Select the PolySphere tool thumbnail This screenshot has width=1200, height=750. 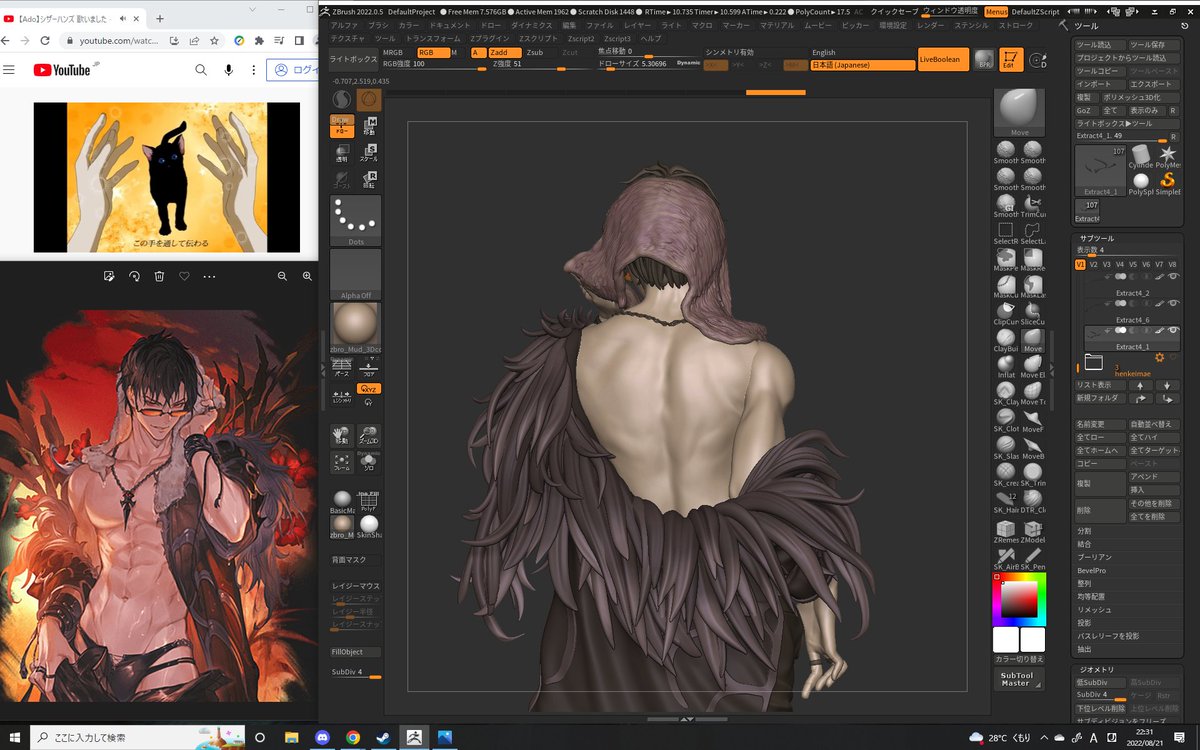click(x=1140, y=181)
